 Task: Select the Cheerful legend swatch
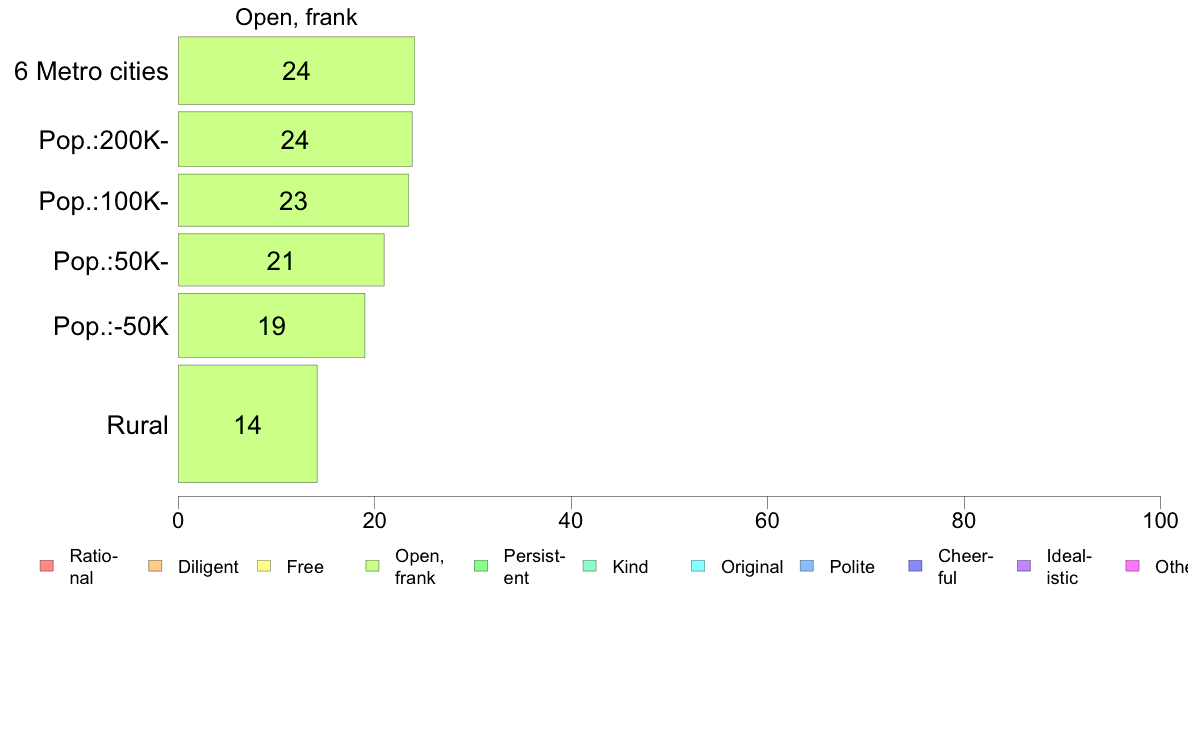pyautogui.click(x=915, y=566)
